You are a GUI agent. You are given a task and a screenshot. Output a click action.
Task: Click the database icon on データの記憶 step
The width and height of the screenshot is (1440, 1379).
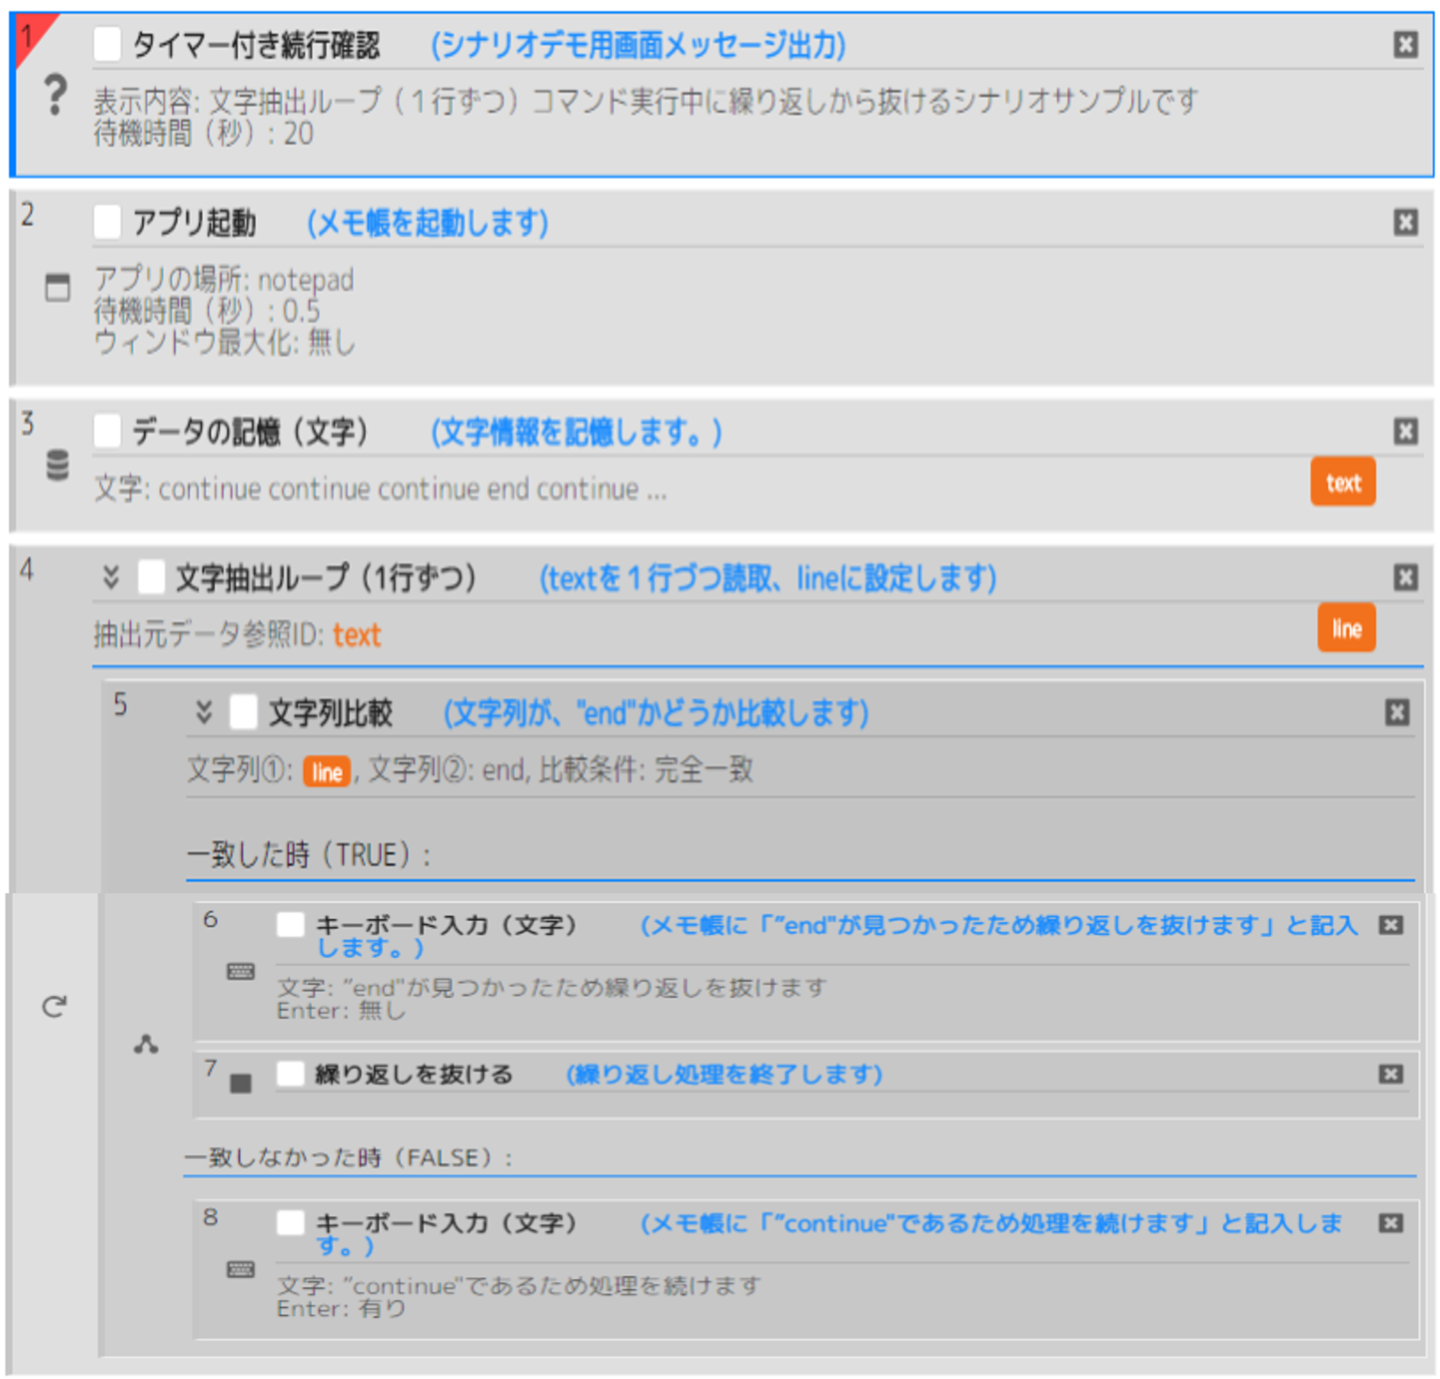pyautogui.click(x=58, y=465)
